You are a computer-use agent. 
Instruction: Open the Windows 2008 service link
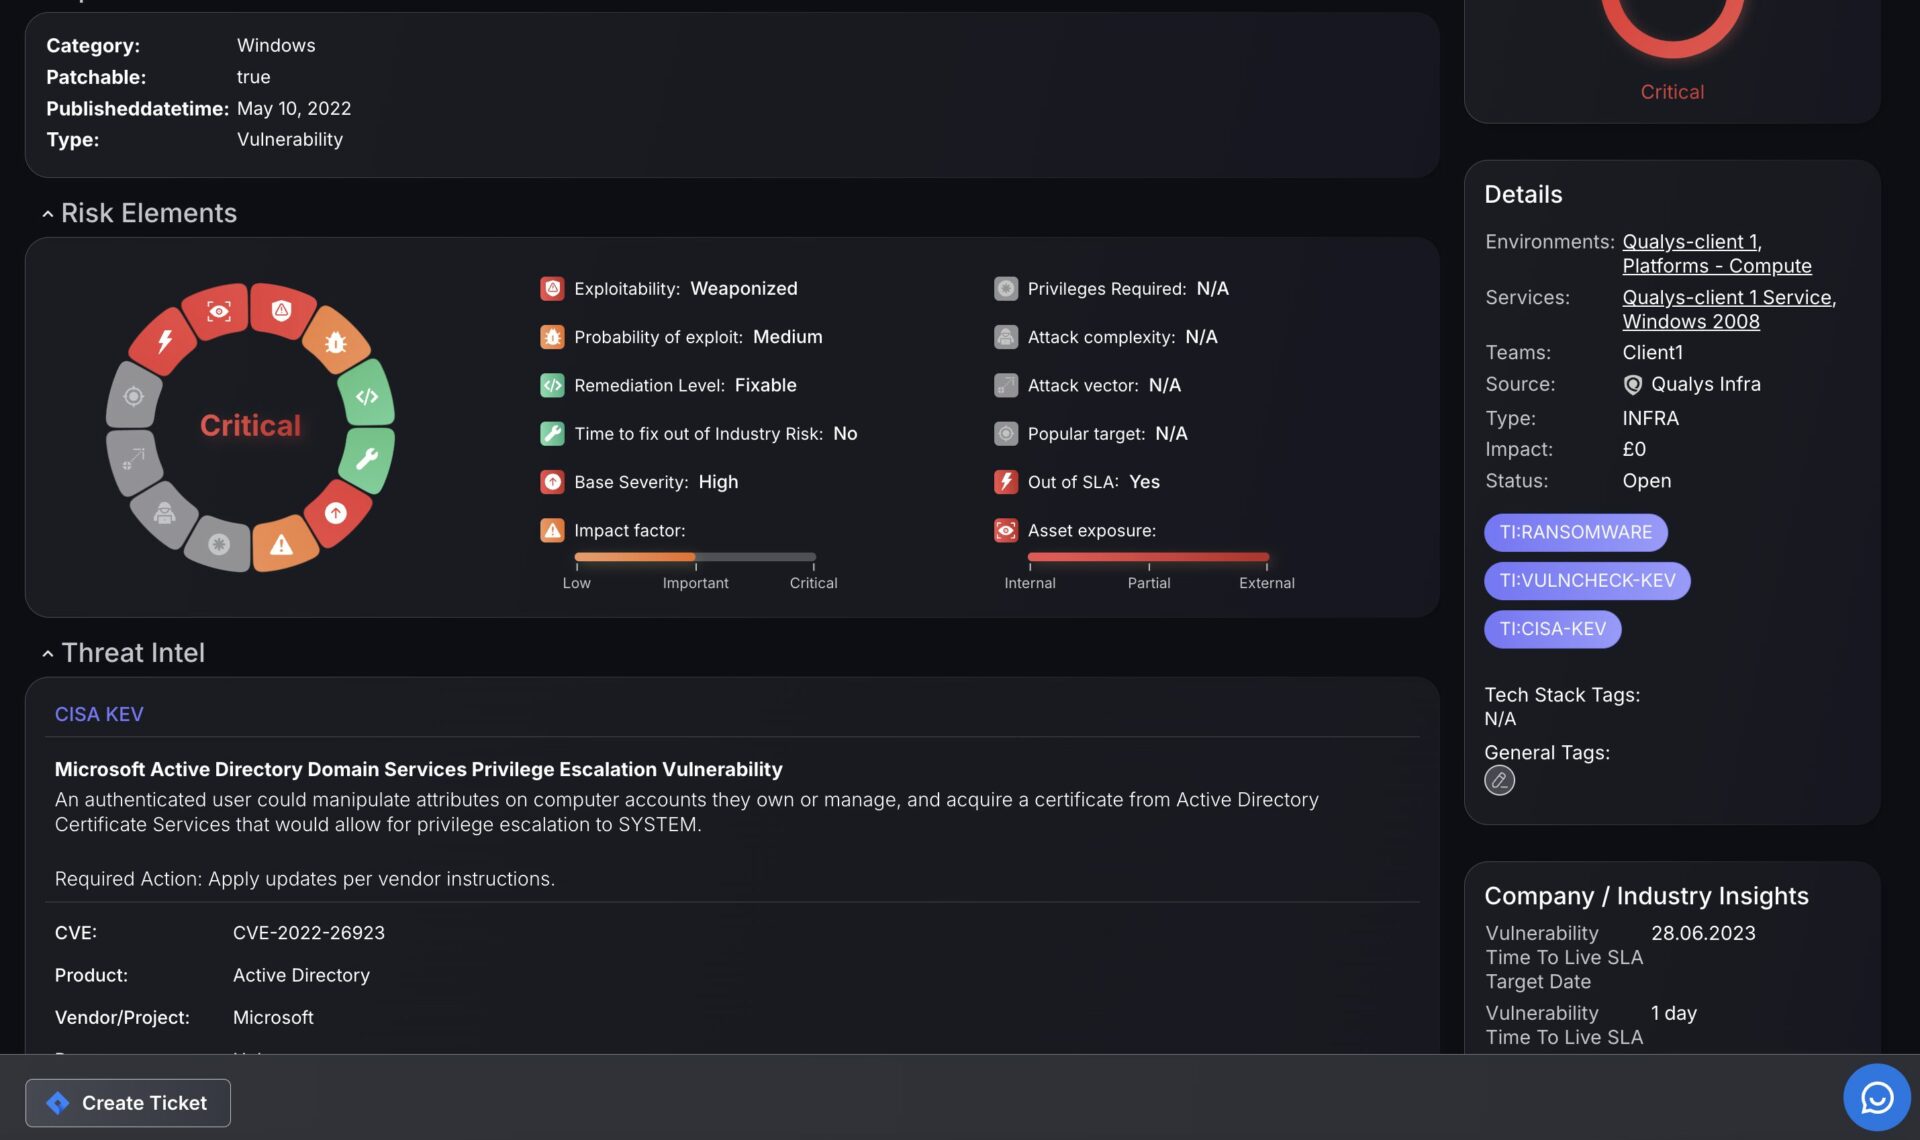click(1690, 322)
